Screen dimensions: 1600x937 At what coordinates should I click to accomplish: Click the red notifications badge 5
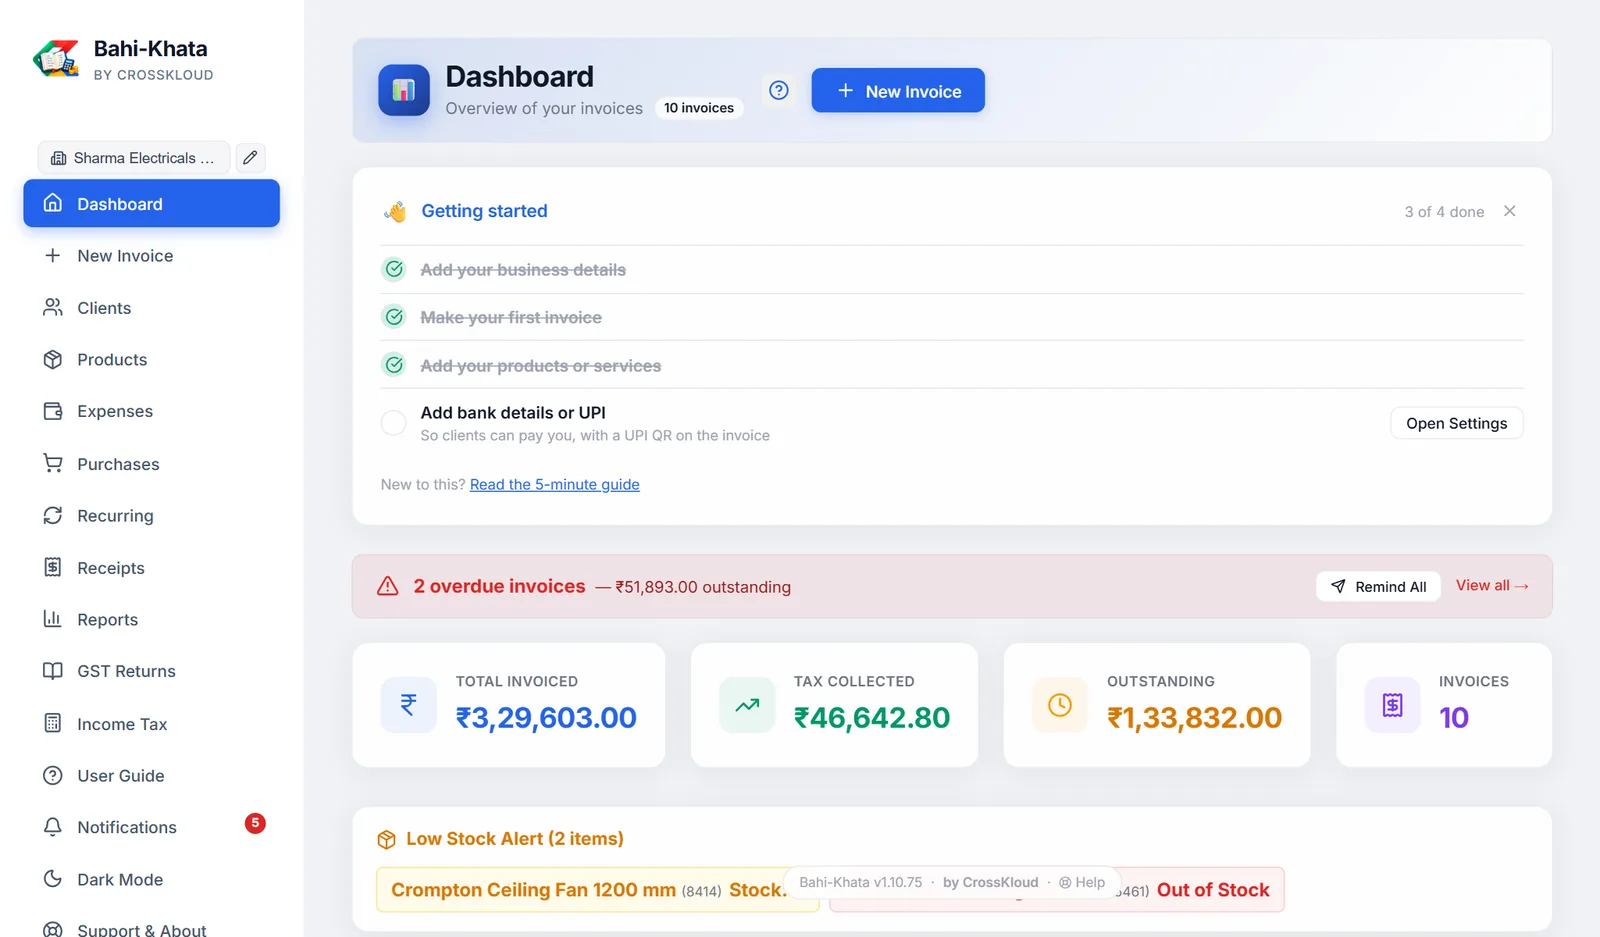pos(255,823)
